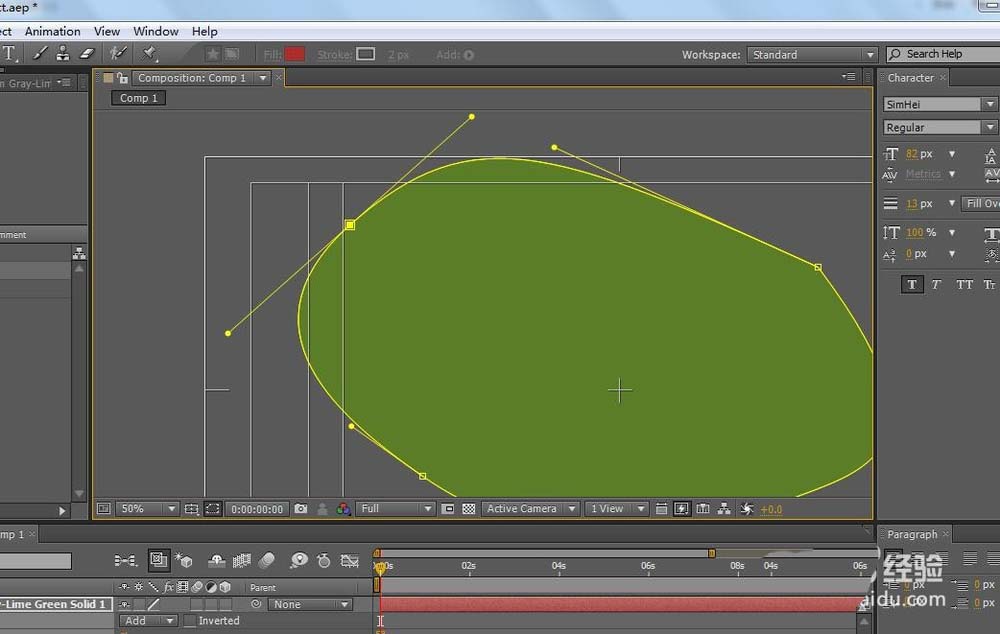1000x634 pixels.
Task: Click the composition label color swatch
Action: click(x=108, y=78)
